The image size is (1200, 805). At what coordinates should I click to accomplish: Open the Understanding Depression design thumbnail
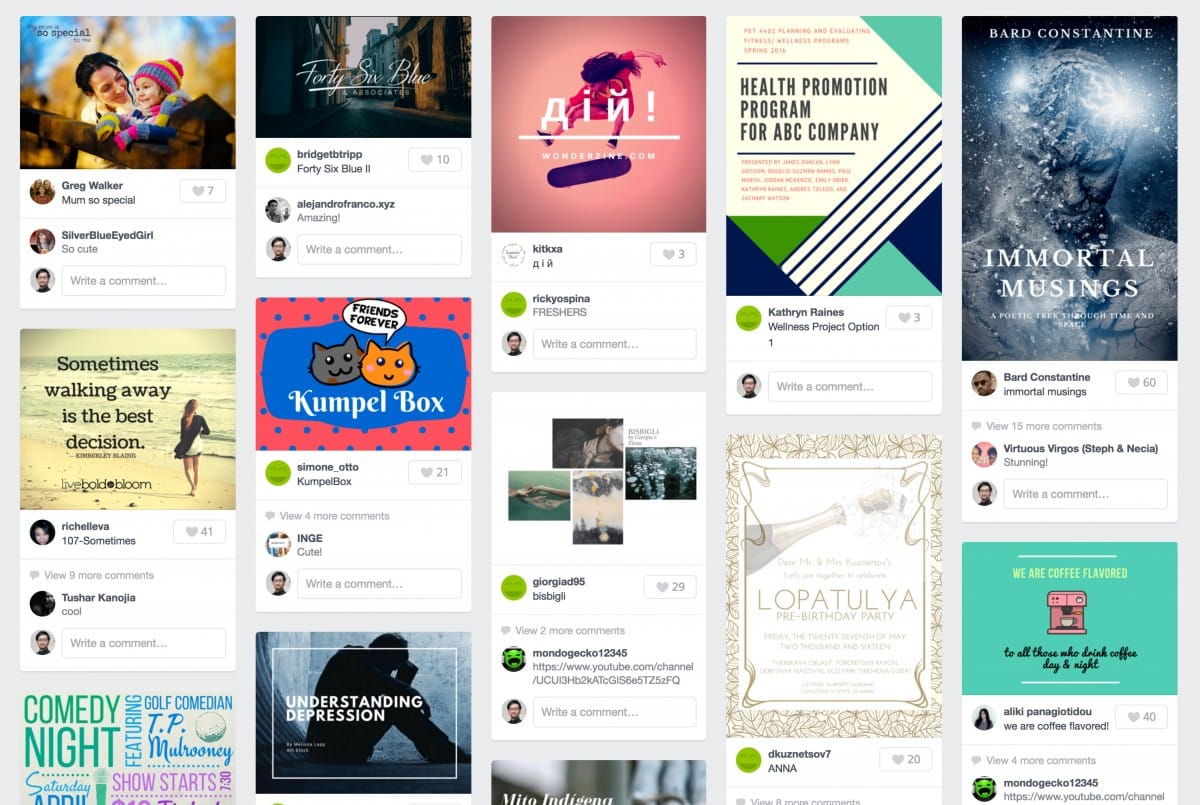(363, 712)
